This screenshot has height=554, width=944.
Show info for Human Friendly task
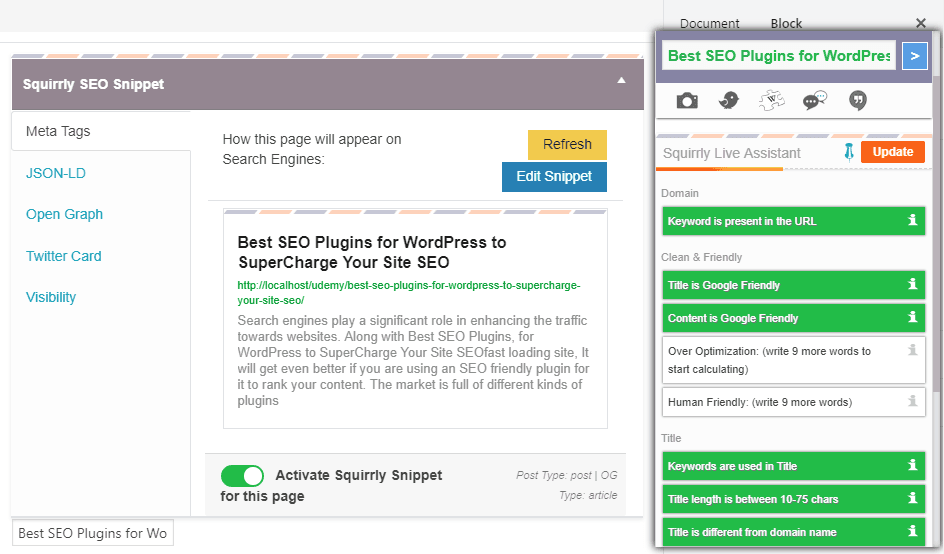[913, 401]
